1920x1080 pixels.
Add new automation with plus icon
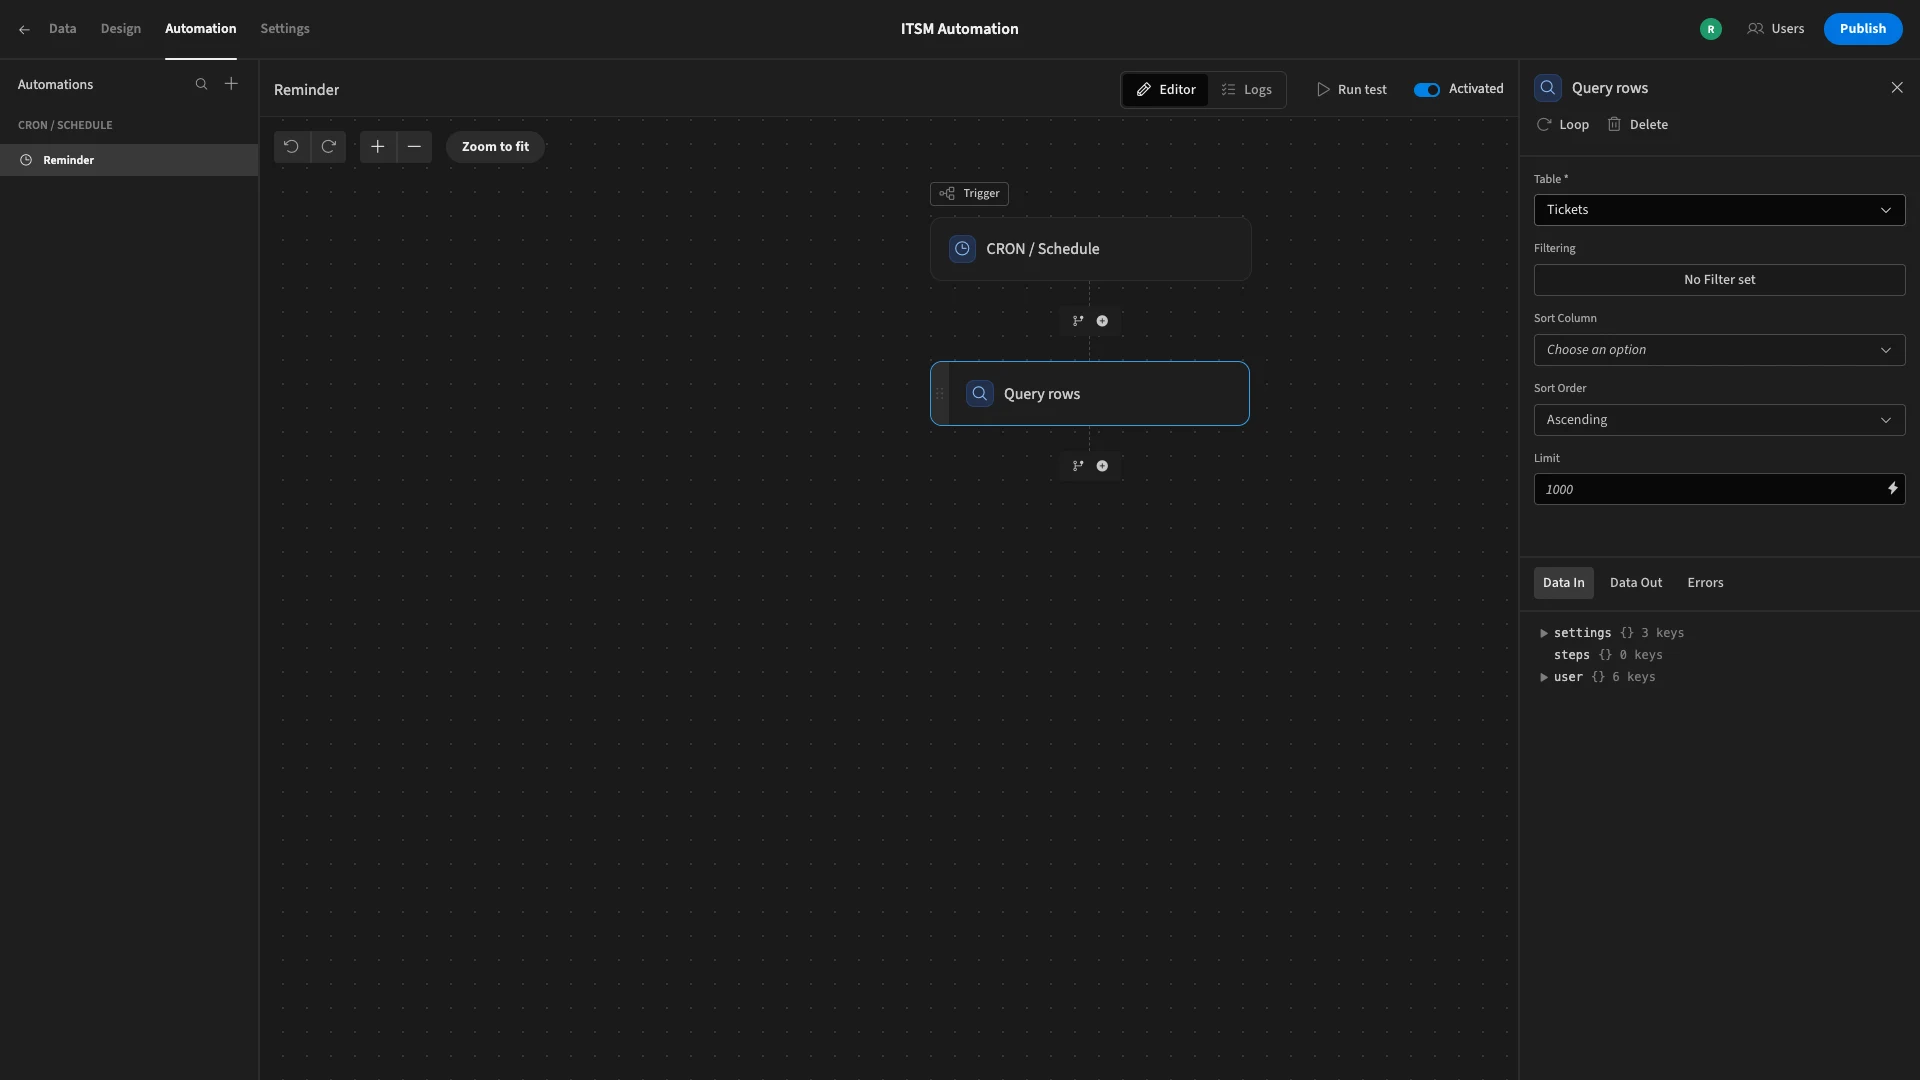pyautogui.click(x=231, y=84)
